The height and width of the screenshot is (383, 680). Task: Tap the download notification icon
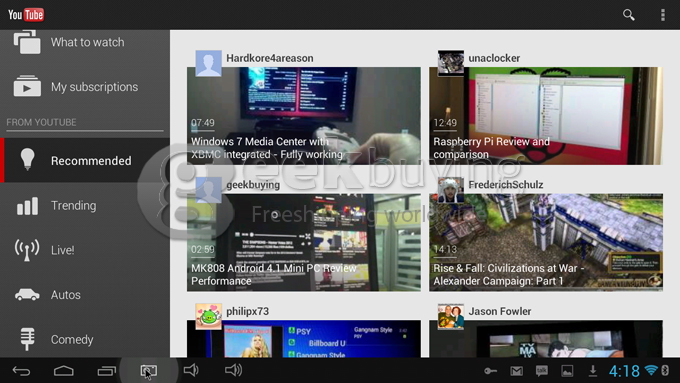pyautogui.click(x=592, y=371)
